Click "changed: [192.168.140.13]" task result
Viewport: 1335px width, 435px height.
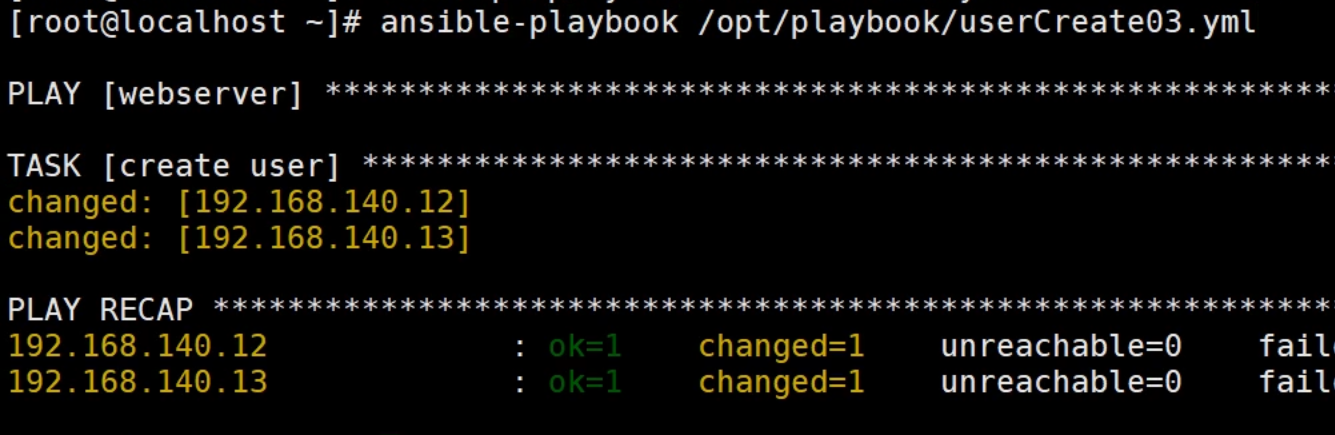(x=239, y=238)
